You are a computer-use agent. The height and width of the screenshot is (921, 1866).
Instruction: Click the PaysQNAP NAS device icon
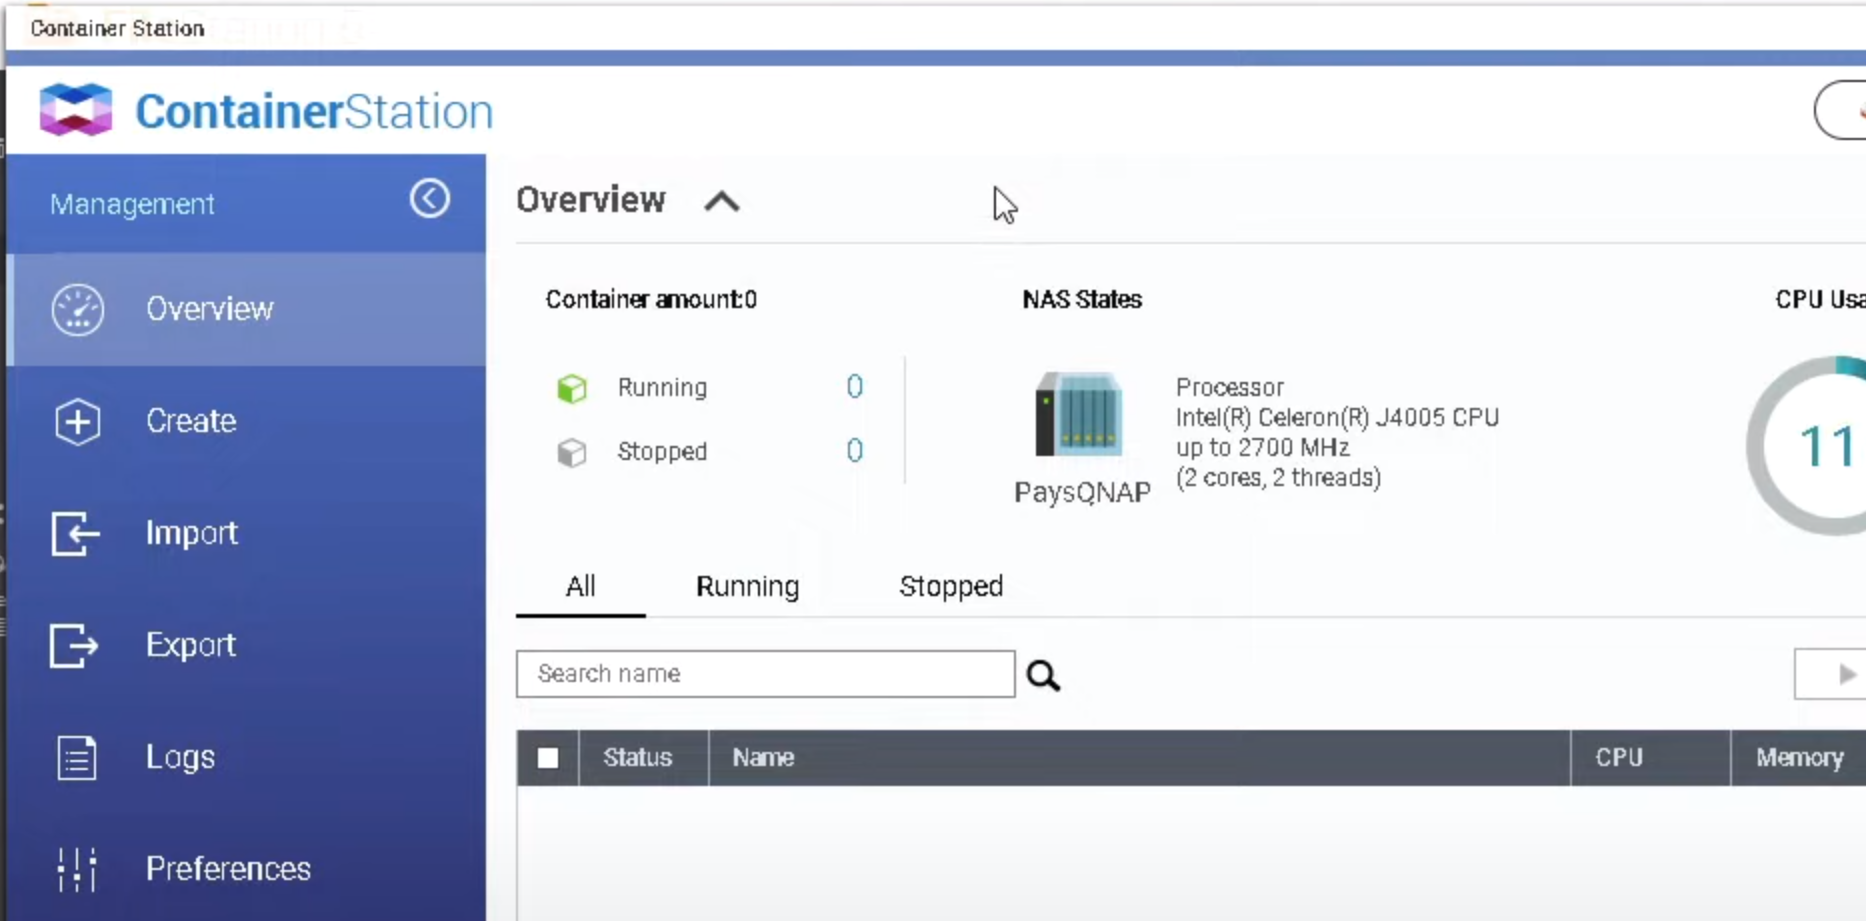point(1079,414)
